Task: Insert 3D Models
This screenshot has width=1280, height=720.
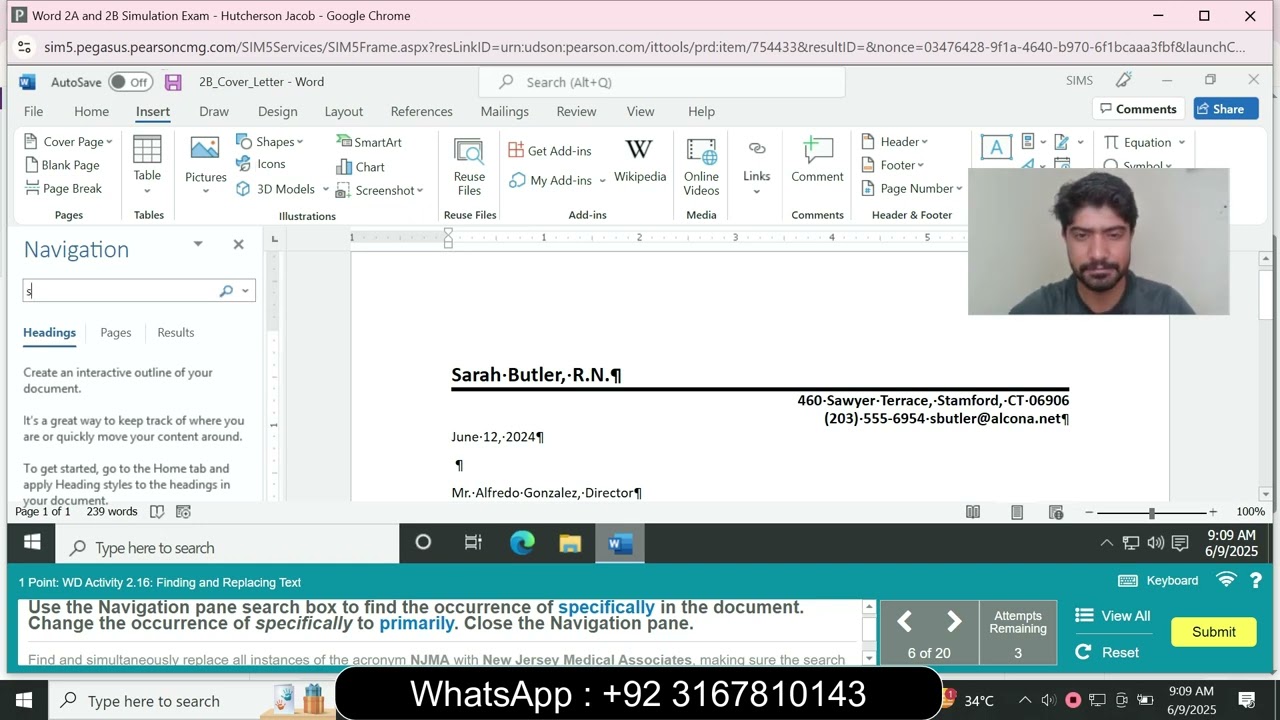Action: point(276,189)
